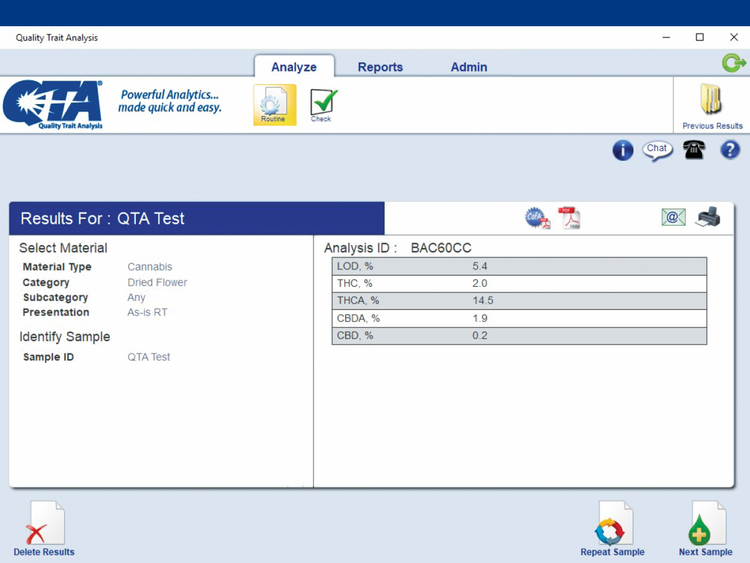Email the results using envelope icon
This screenshot has height=563, width=750.
[673, 217]
